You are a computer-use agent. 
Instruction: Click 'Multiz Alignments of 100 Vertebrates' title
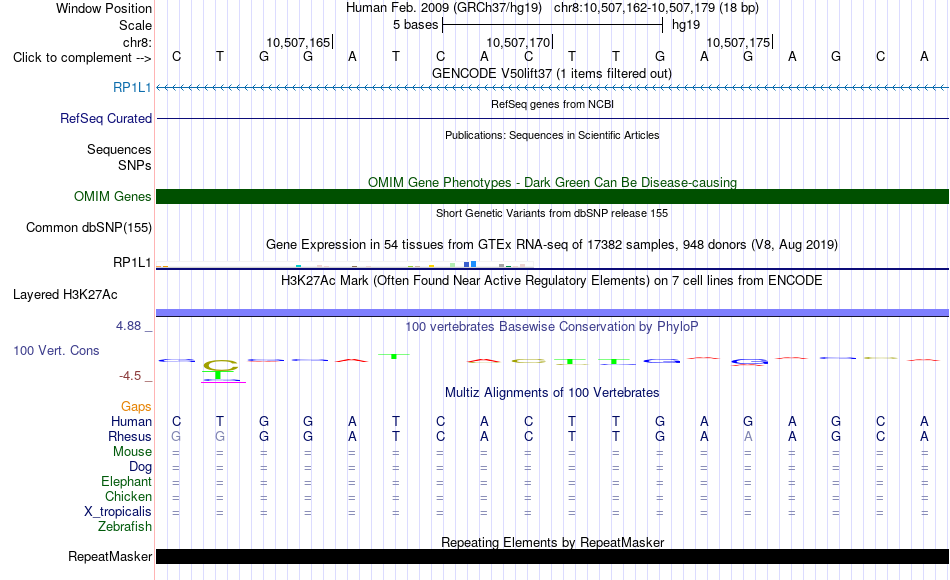552,392
